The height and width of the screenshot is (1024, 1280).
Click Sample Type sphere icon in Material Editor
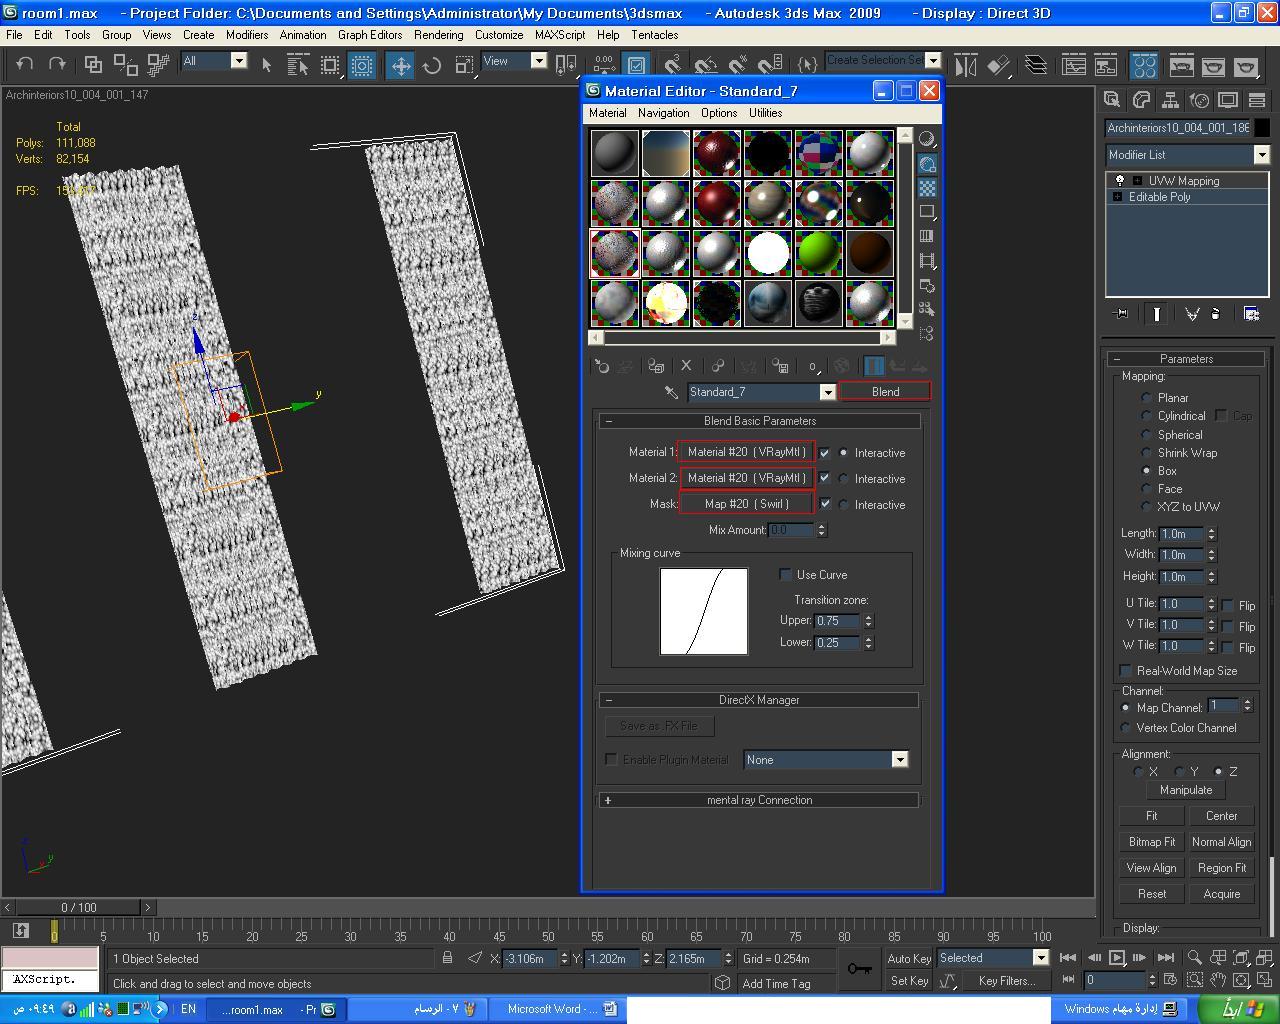(927, 139)
